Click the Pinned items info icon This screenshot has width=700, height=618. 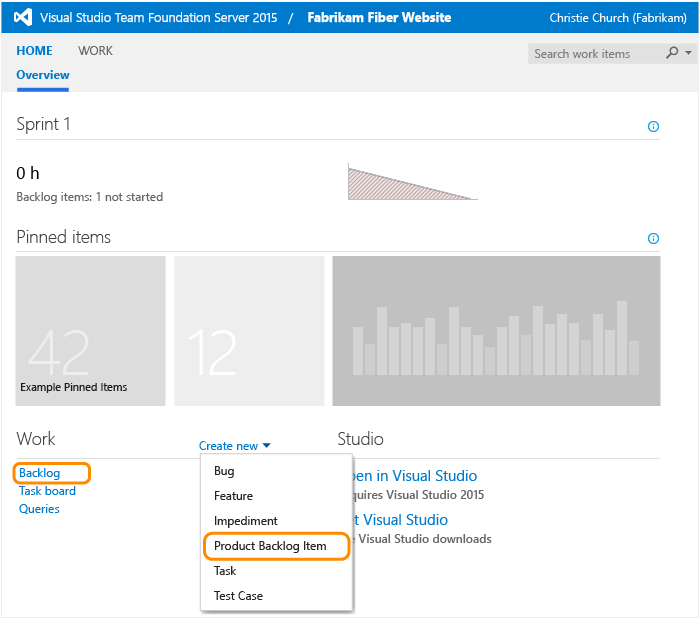pyautogui.click(x=653, y=238)
